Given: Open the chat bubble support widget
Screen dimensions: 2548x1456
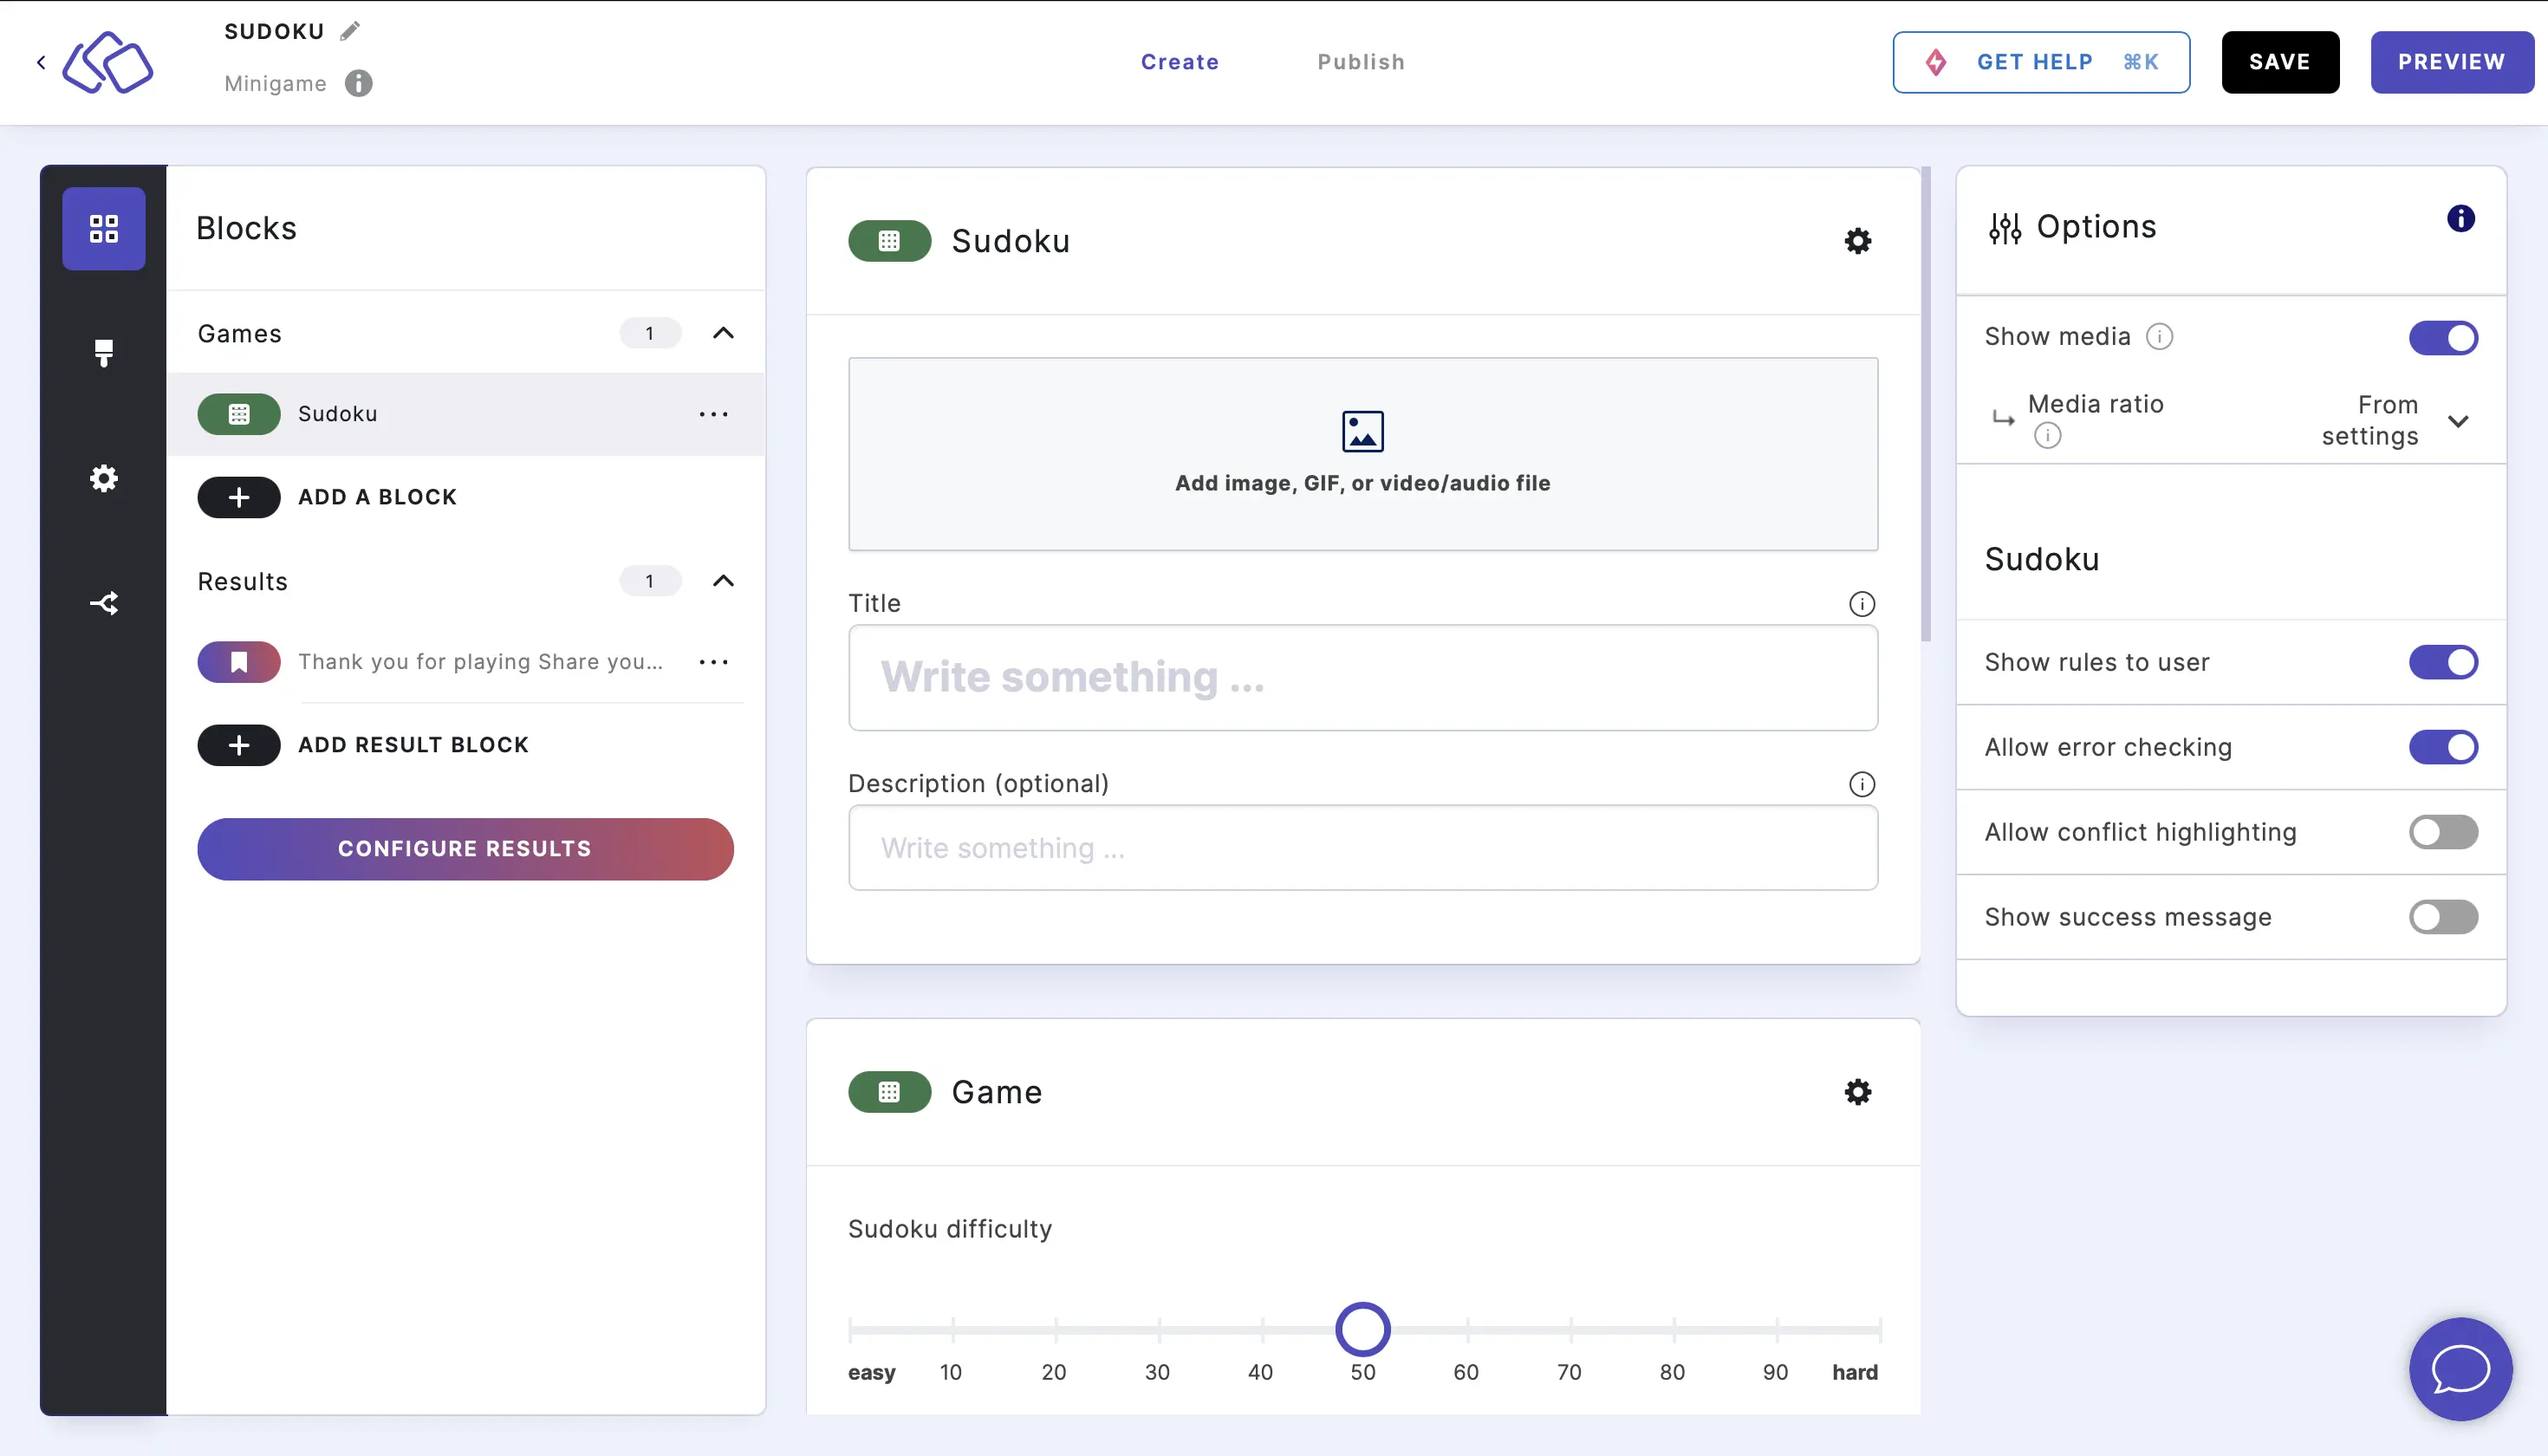Looking at the screenshot, I should point(2460,1368).
